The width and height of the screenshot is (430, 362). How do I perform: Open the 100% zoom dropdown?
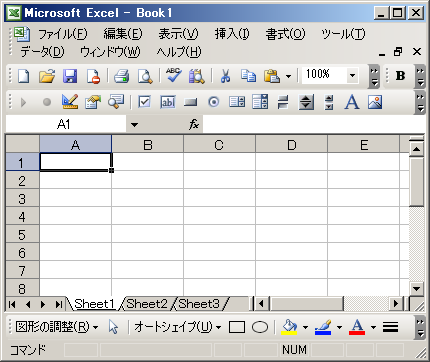click(x=352, y=76)
